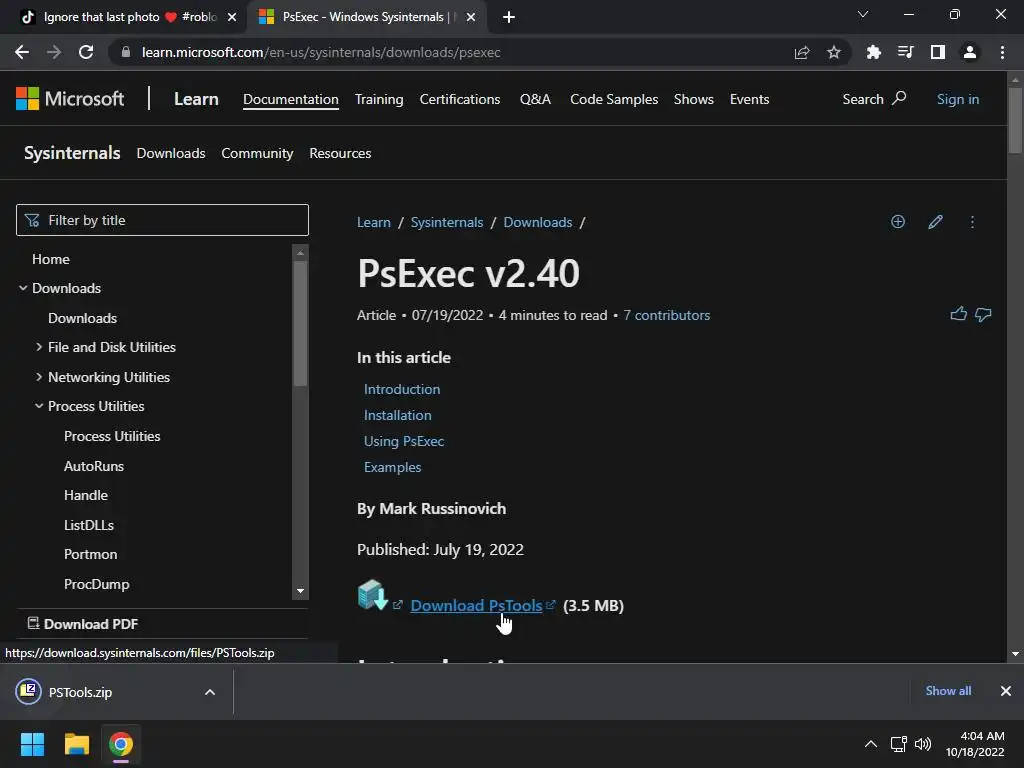Open Sysinternals Downloads nav link
Image resolution: width=1024 pixels, height=768 pixels.
170,153
